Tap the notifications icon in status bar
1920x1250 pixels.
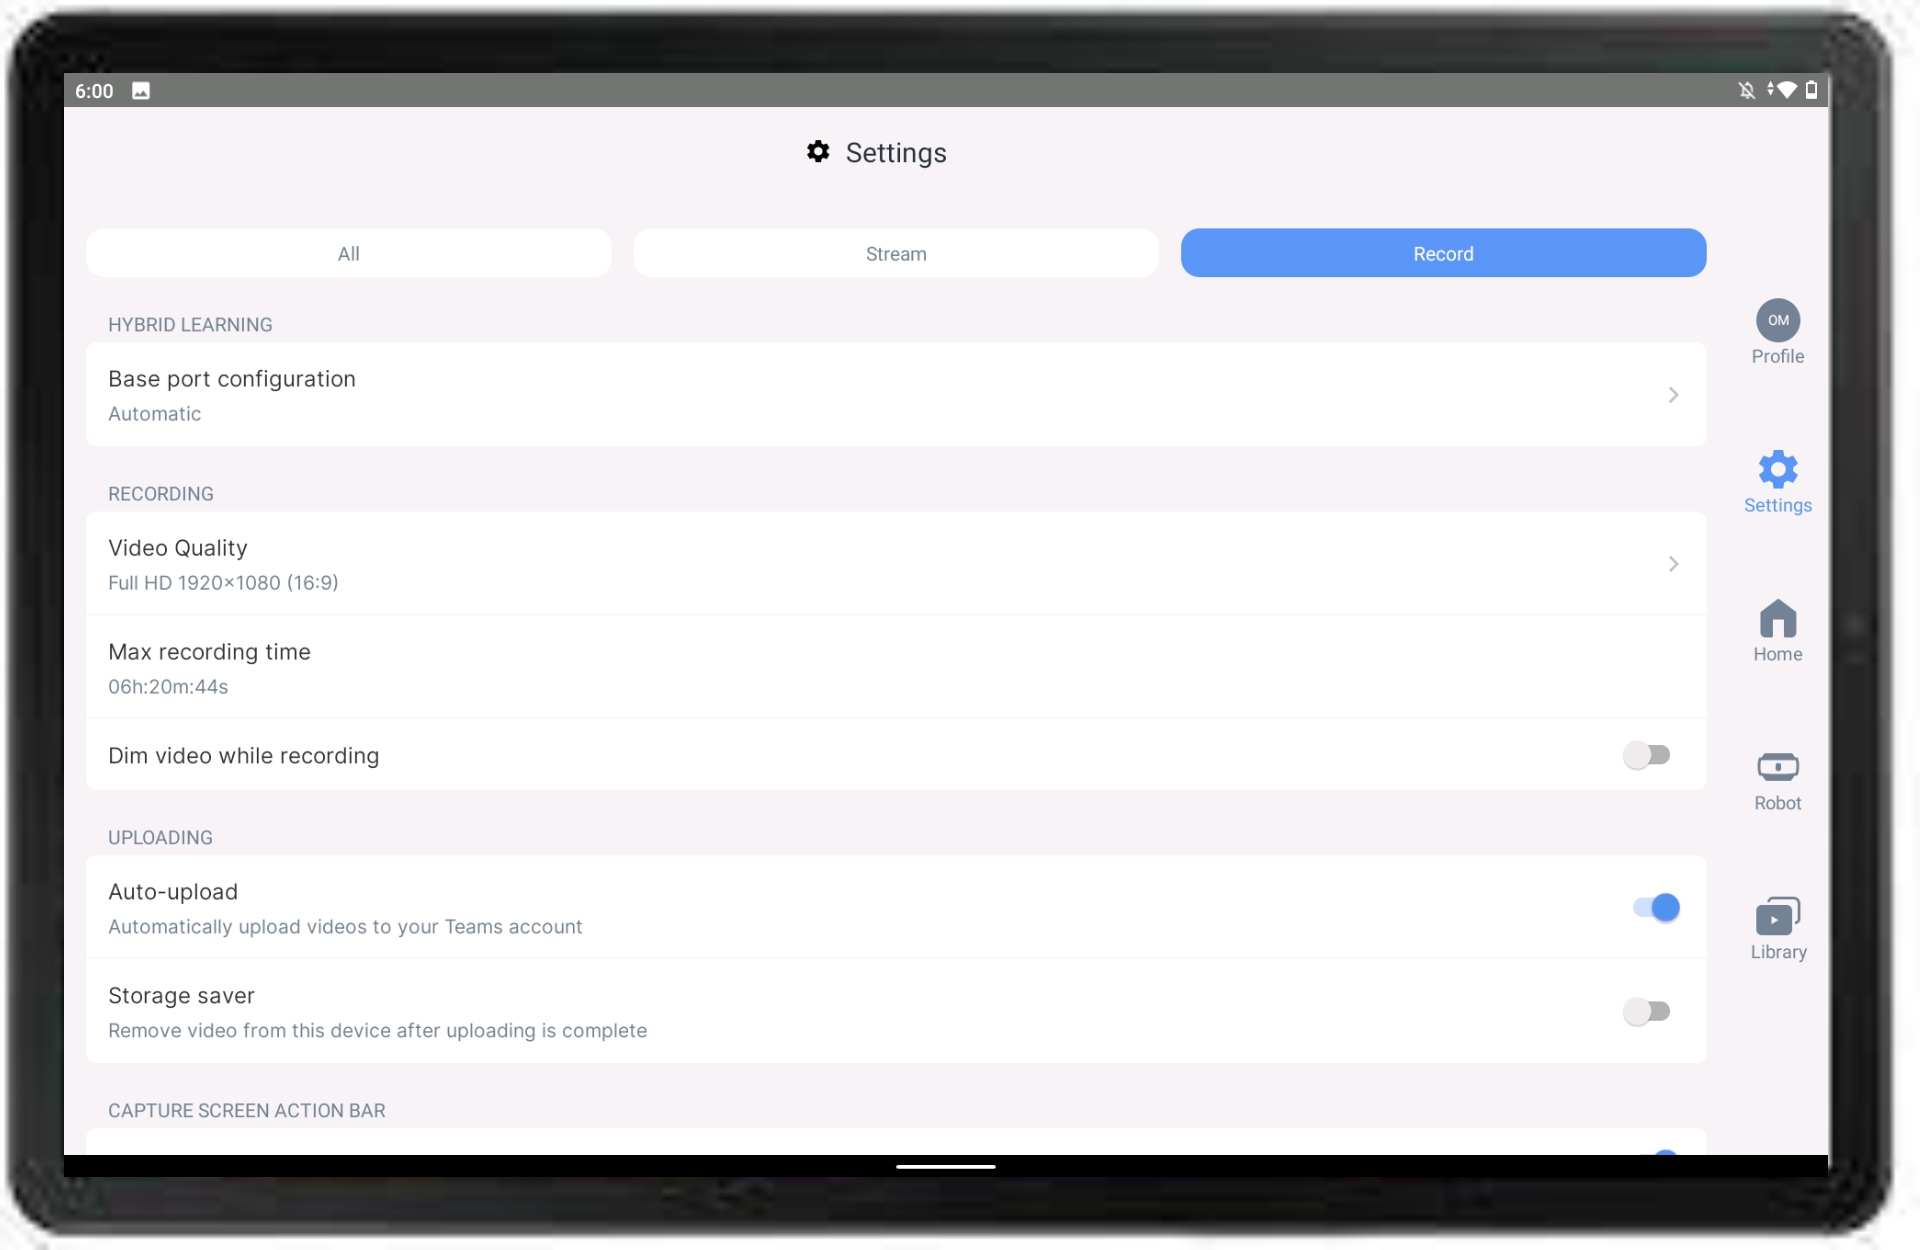[x=1748, y=90]
